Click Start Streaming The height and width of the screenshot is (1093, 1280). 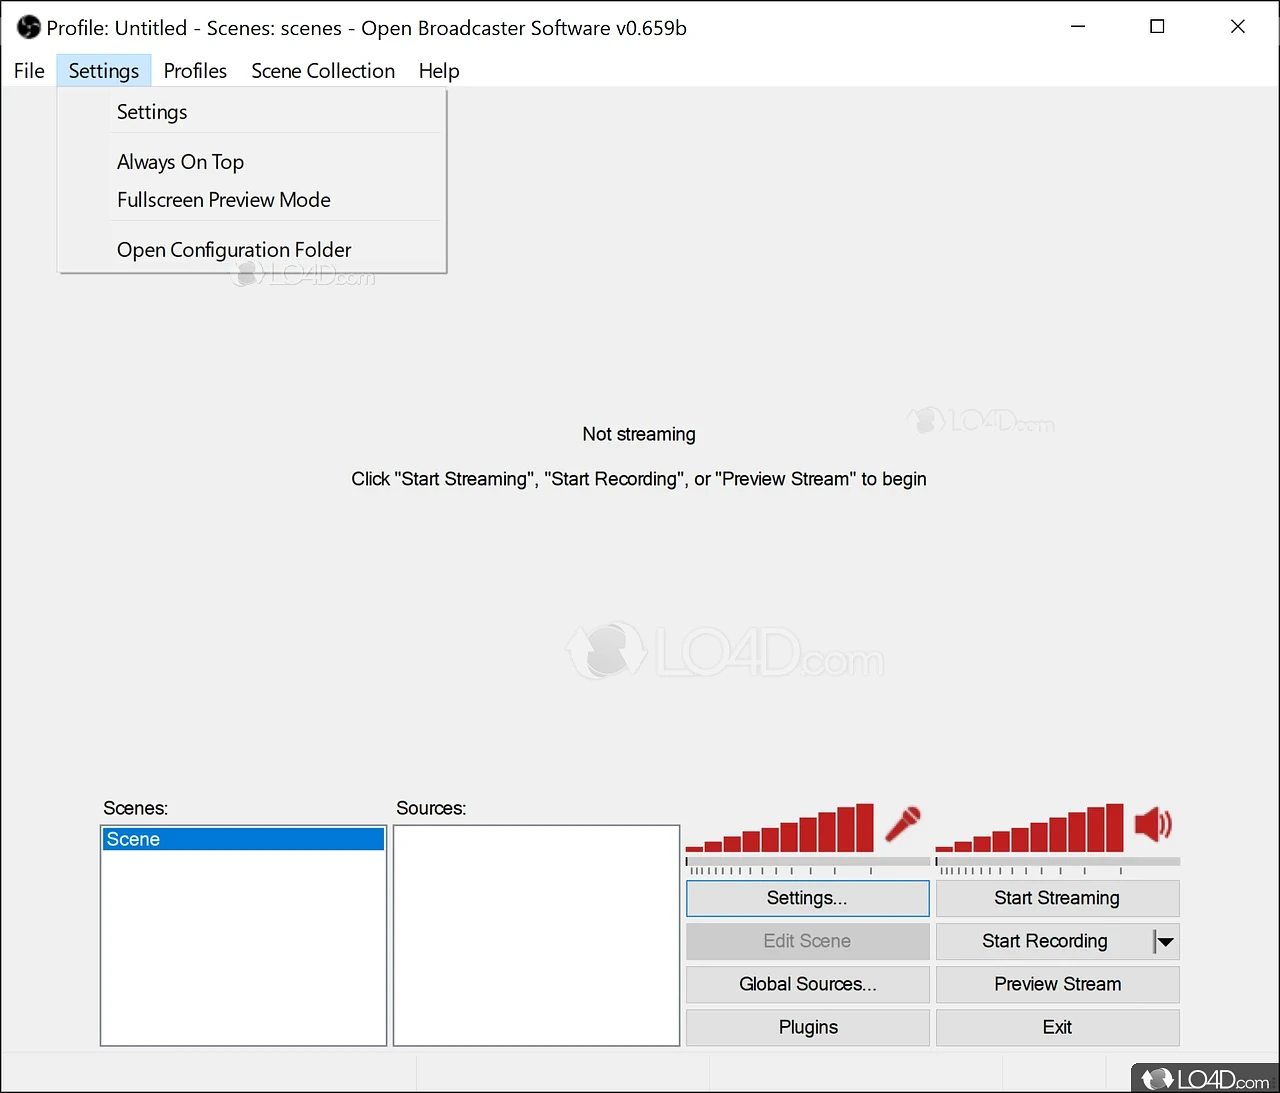pos(1057,898)
